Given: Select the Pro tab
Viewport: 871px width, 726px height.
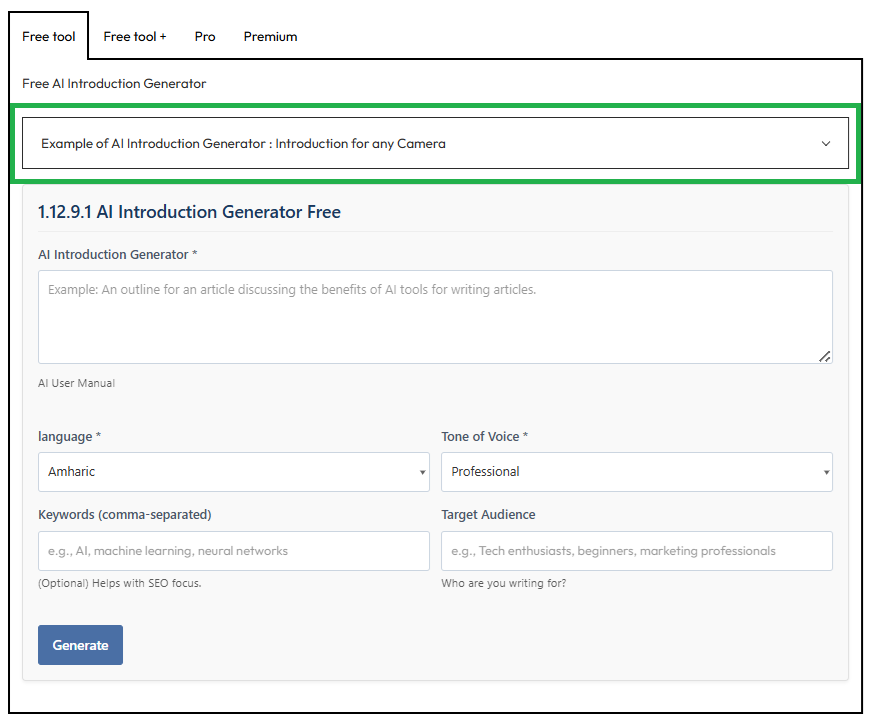Looking at the screenshot, I should coord(205,36).
